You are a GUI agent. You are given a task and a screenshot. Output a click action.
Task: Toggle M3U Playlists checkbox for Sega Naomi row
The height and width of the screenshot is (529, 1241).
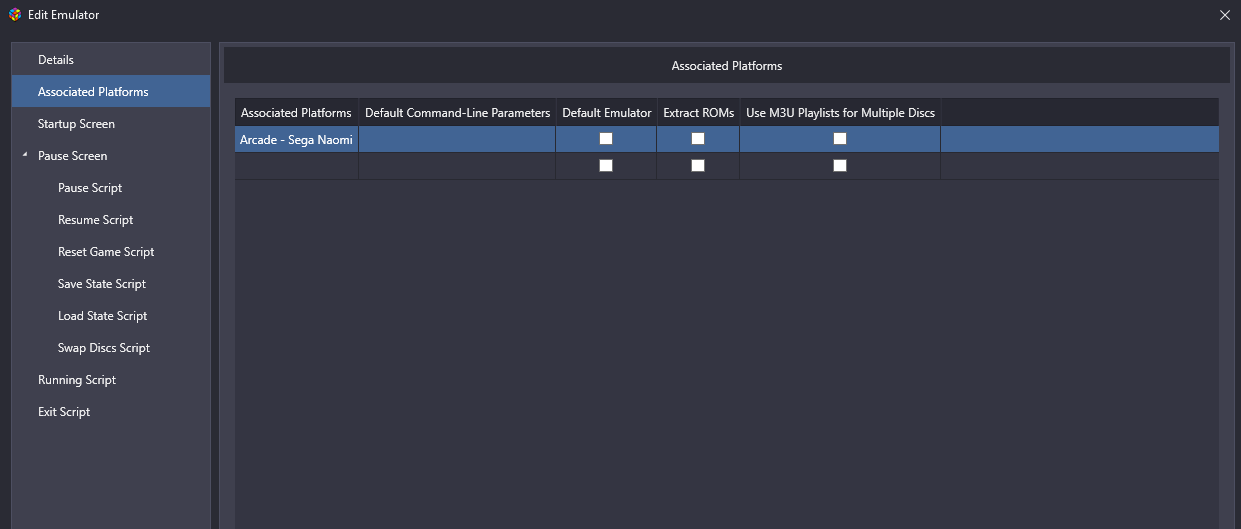coord(840,139)
